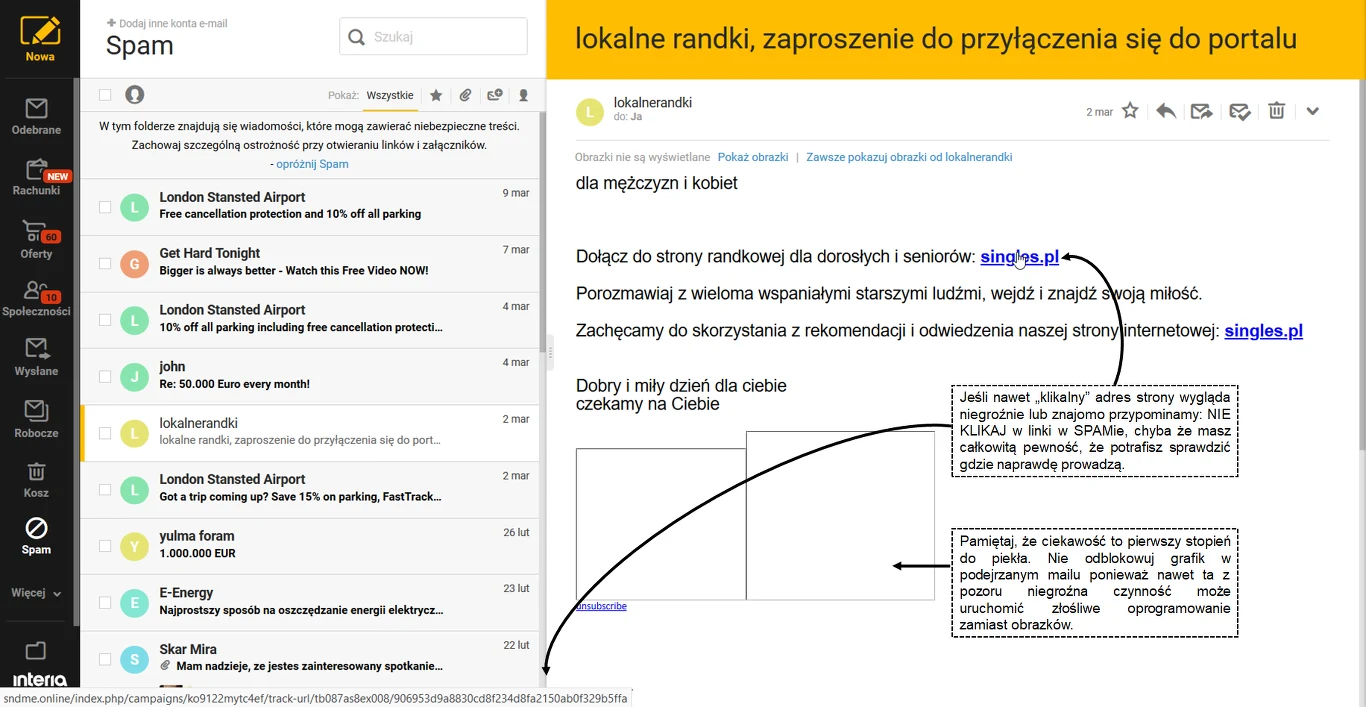Open London Stansted 'Got a trip coming up' message

click(310, 490)
